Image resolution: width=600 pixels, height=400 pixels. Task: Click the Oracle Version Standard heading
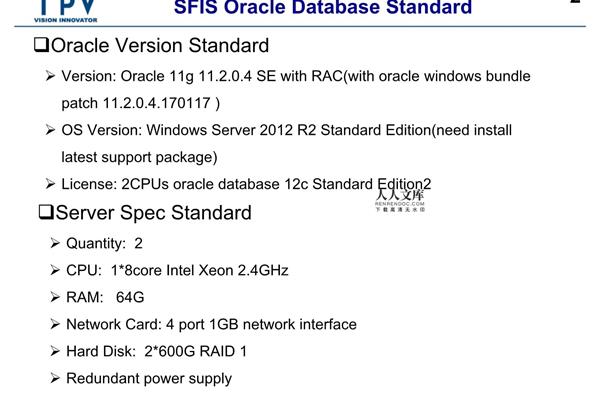click(160, 45)
